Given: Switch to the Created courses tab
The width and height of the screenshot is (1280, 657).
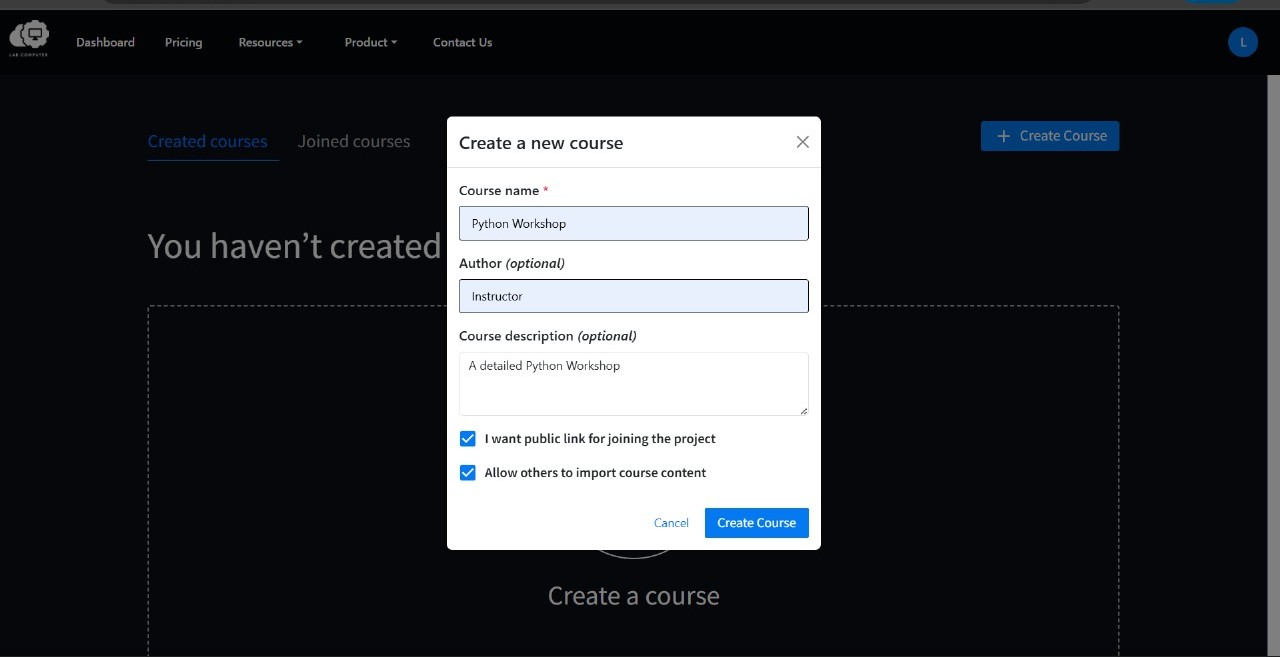Looking at the screenshot, I should click(208, 142).
